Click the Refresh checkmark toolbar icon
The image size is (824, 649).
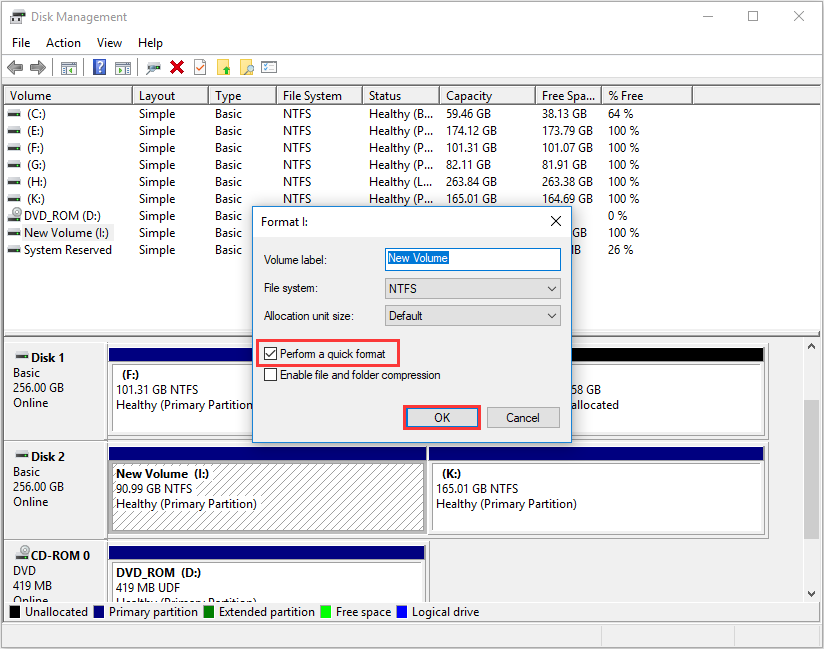click(x=201, y=67)
